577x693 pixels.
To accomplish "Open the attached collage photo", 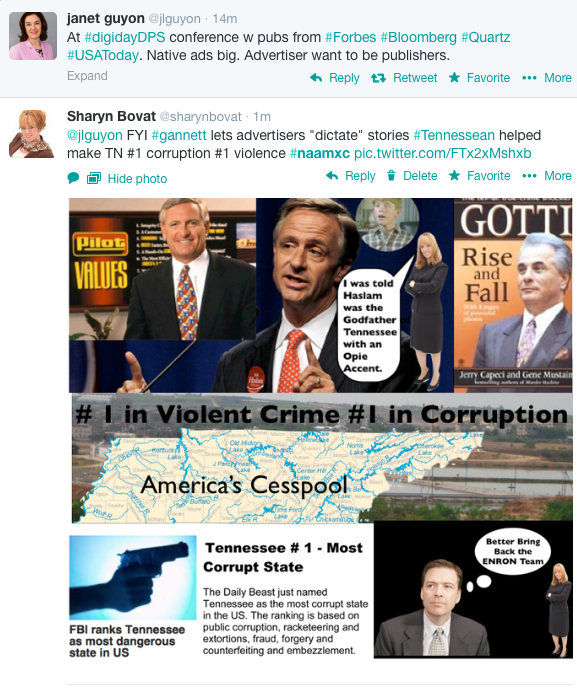I will 321,428.
